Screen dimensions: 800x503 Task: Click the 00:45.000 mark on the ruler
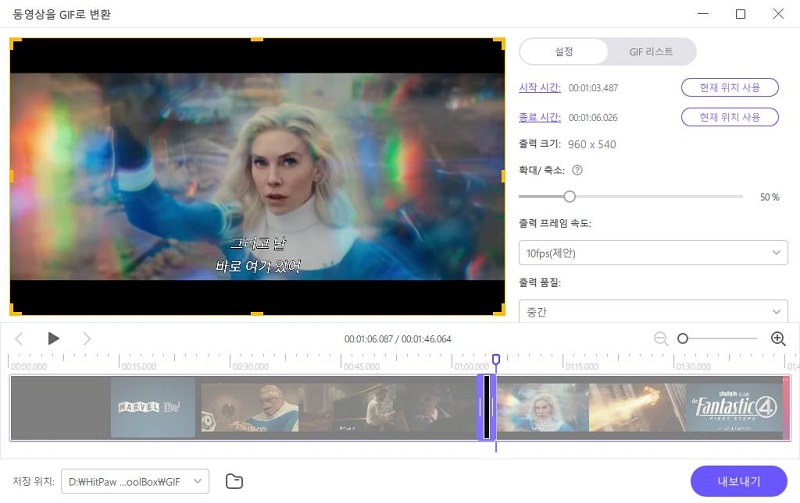361,366
